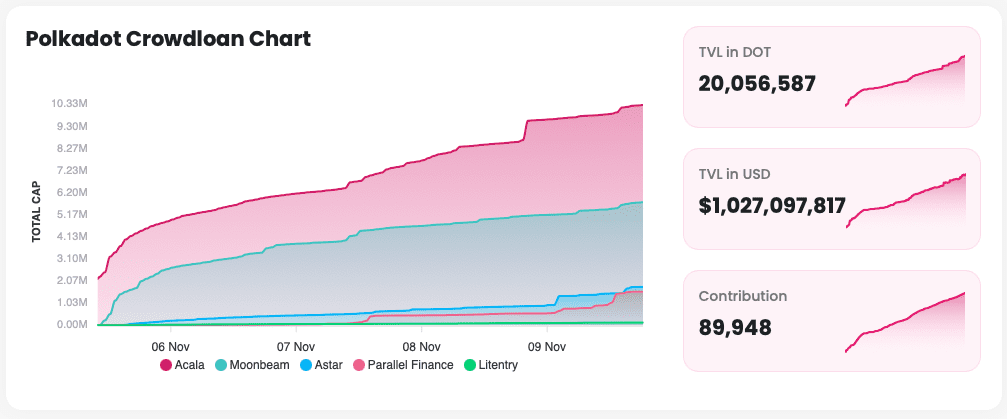Click the Litentry green legend dot
The width and height of the screenshot is (1007, 419).
(x=471, y=365)
